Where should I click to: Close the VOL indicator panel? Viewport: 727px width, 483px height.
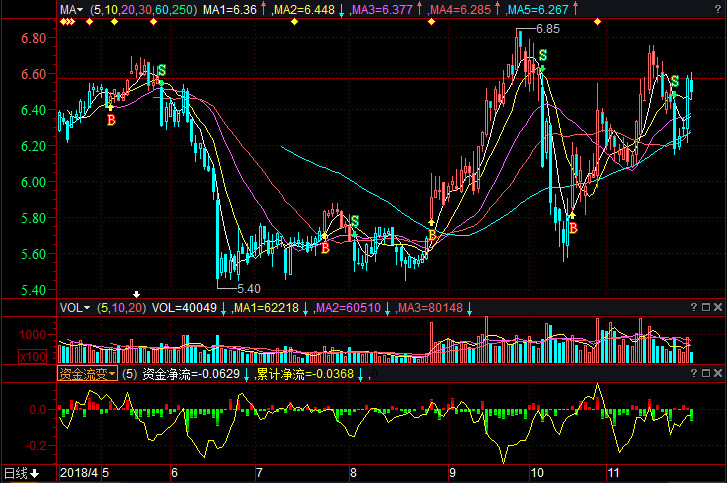point(715,308)
